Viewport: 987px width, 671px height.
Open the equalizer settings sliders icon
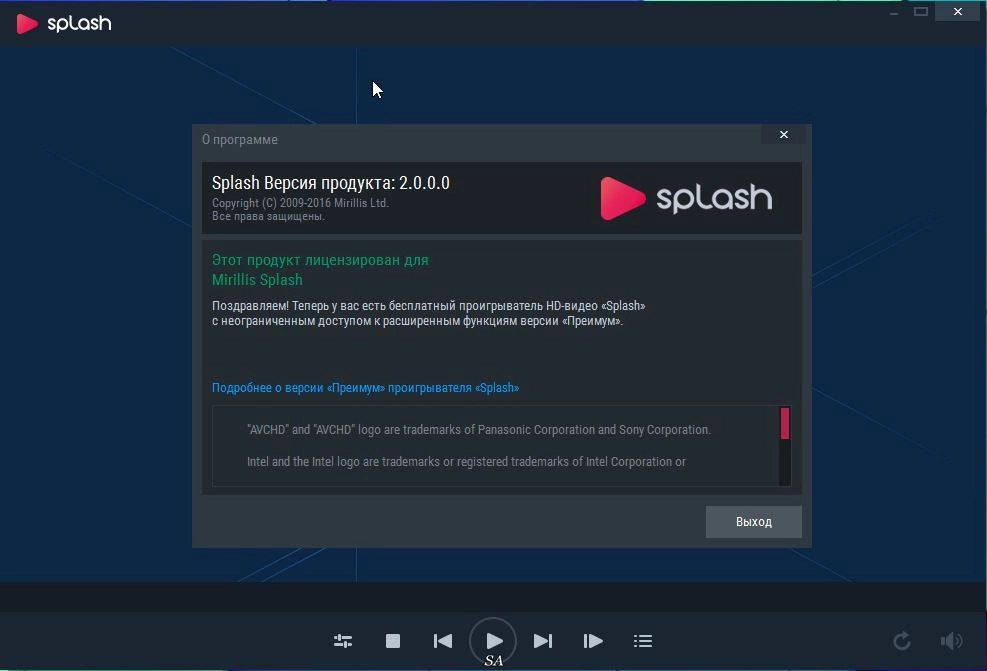(x=342, y=641)
